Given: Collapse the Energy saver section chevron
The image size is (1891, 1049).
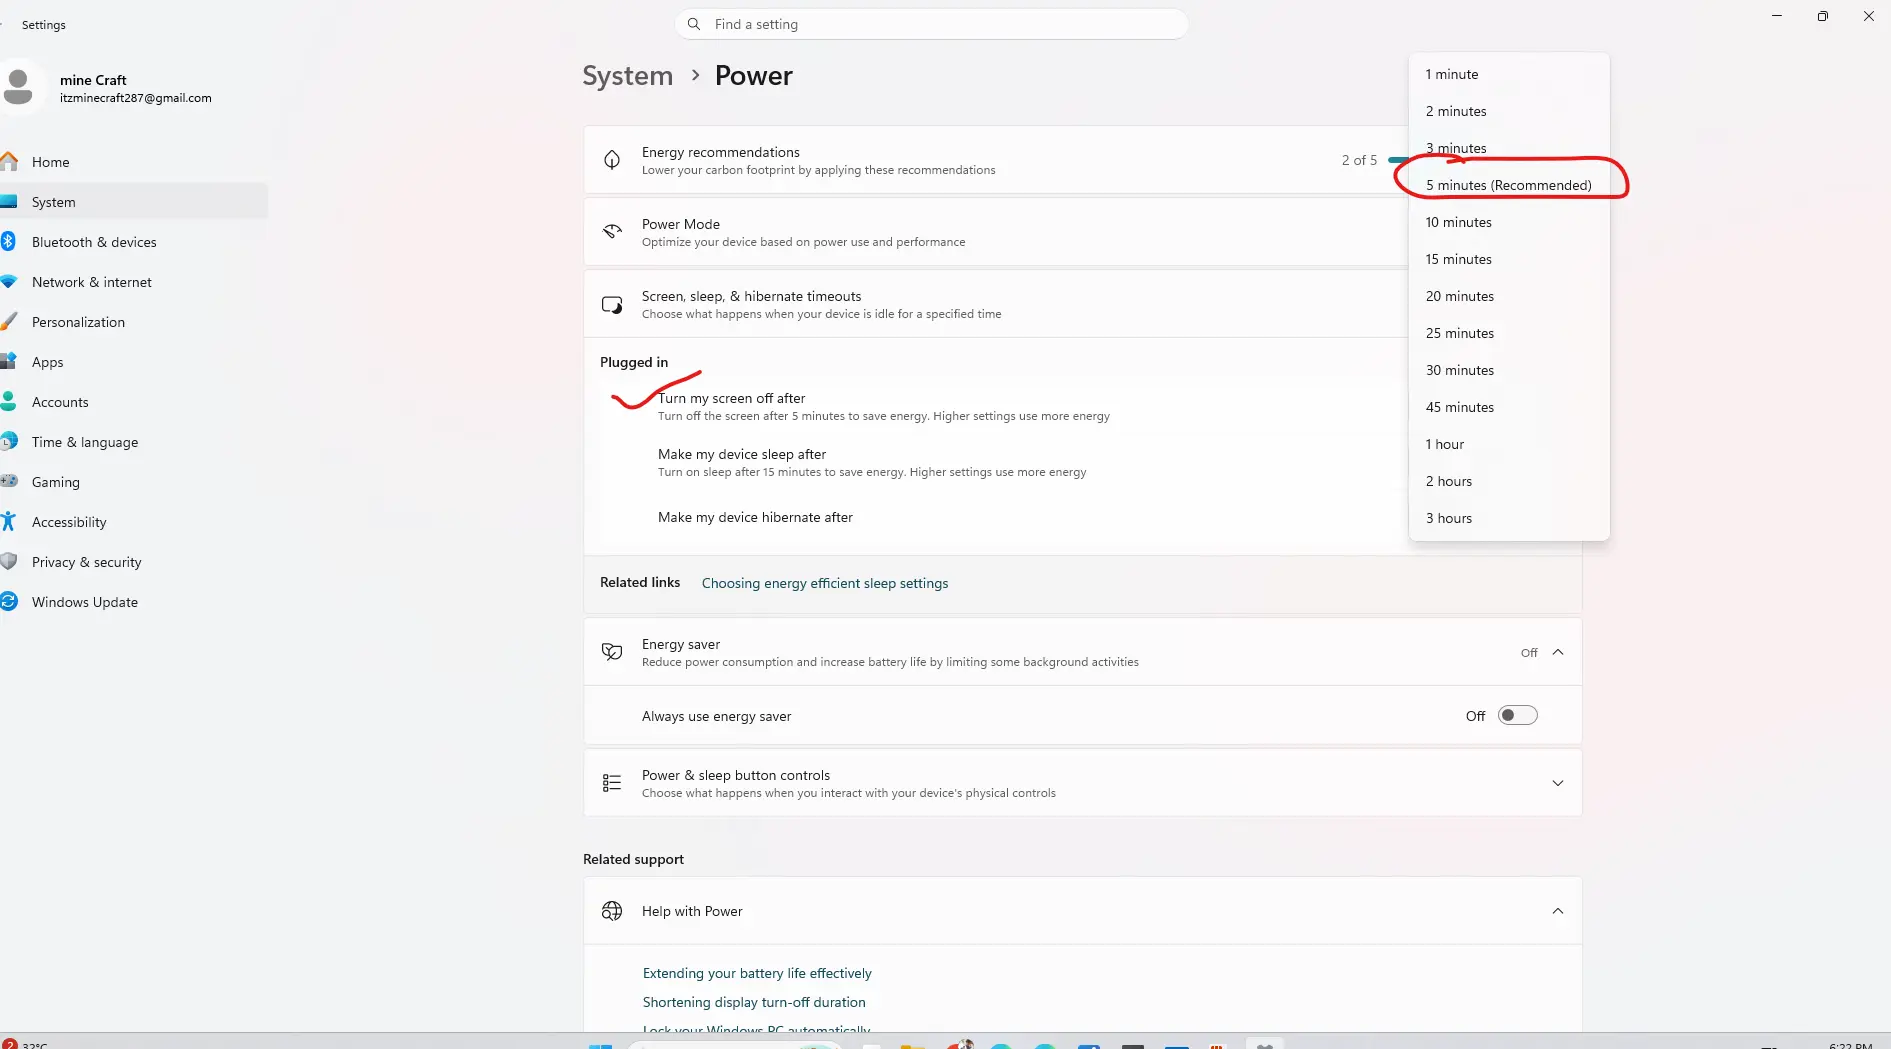Looking at the screenshot, I should [x=1557, y=652].
